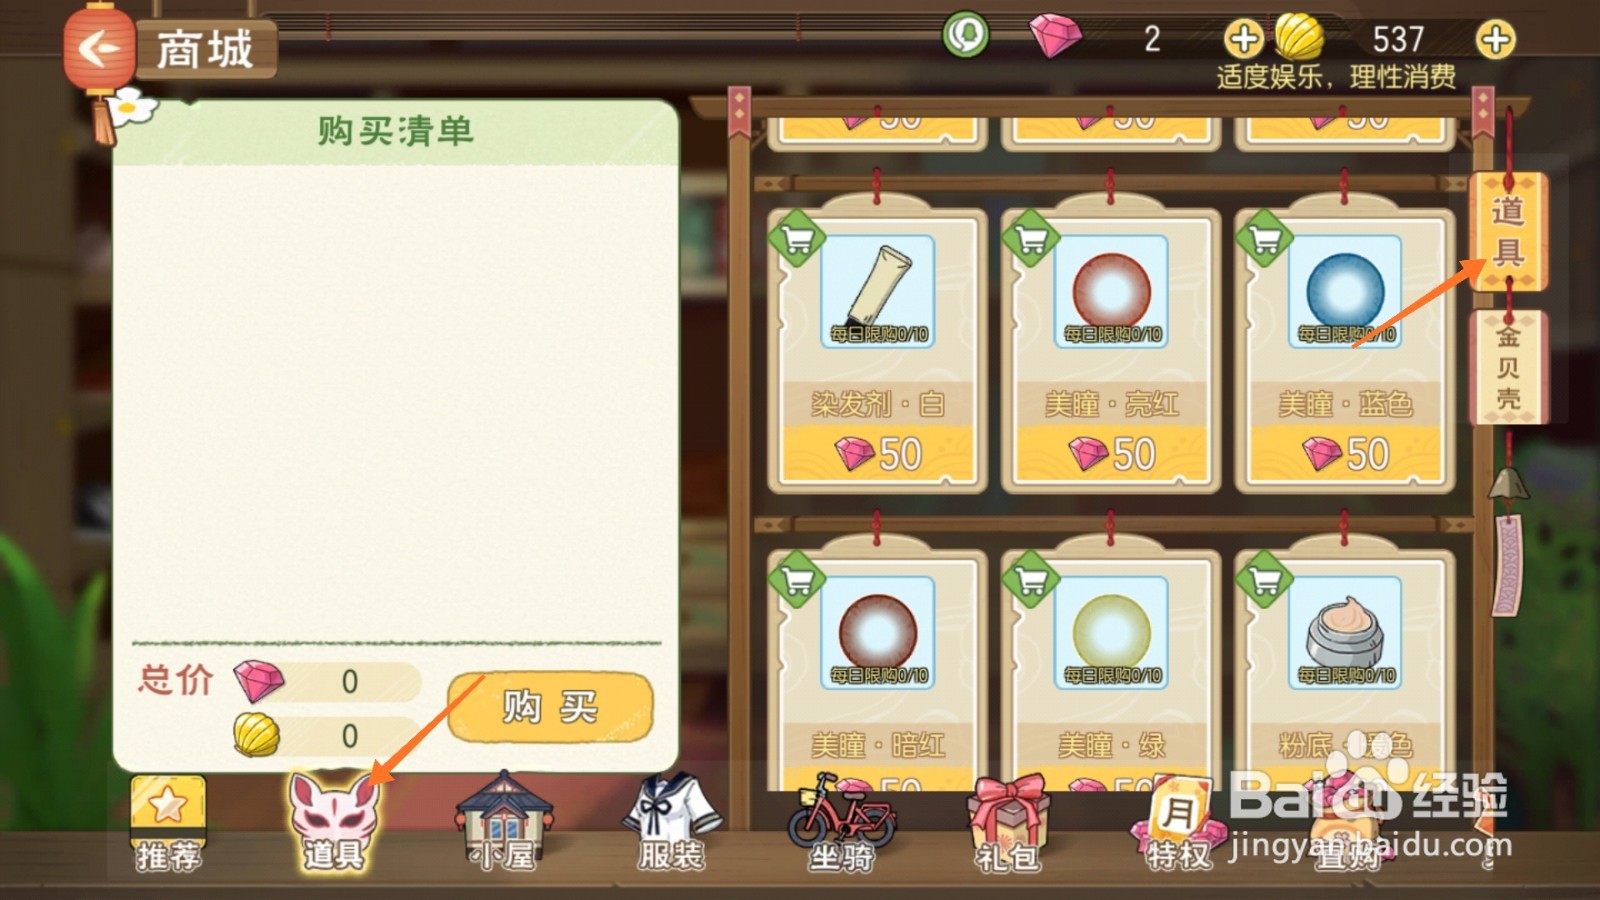1600x900 pixels.
Task: Select the 美瞳·暗红 item card
Action: [x=877, y=668]
